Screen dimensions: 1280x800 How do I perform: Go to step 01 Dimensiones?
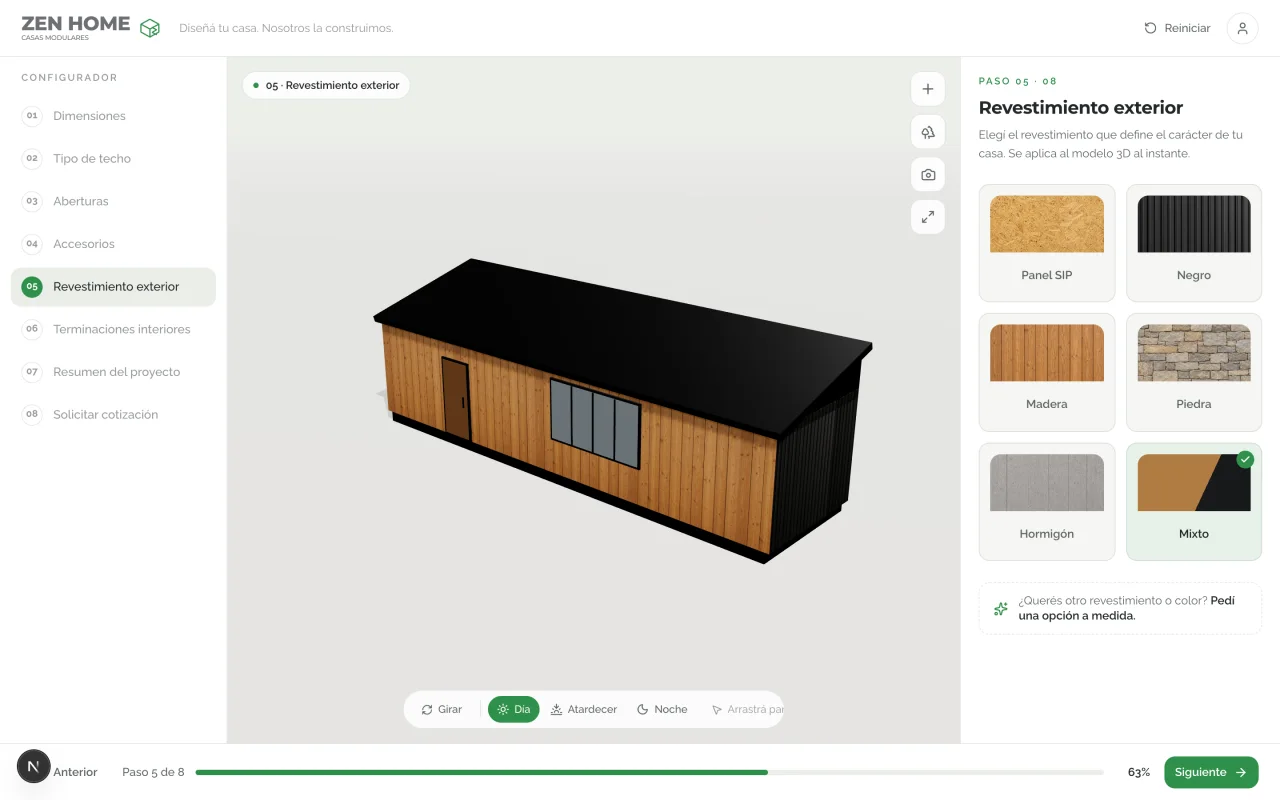coord(113,116)
